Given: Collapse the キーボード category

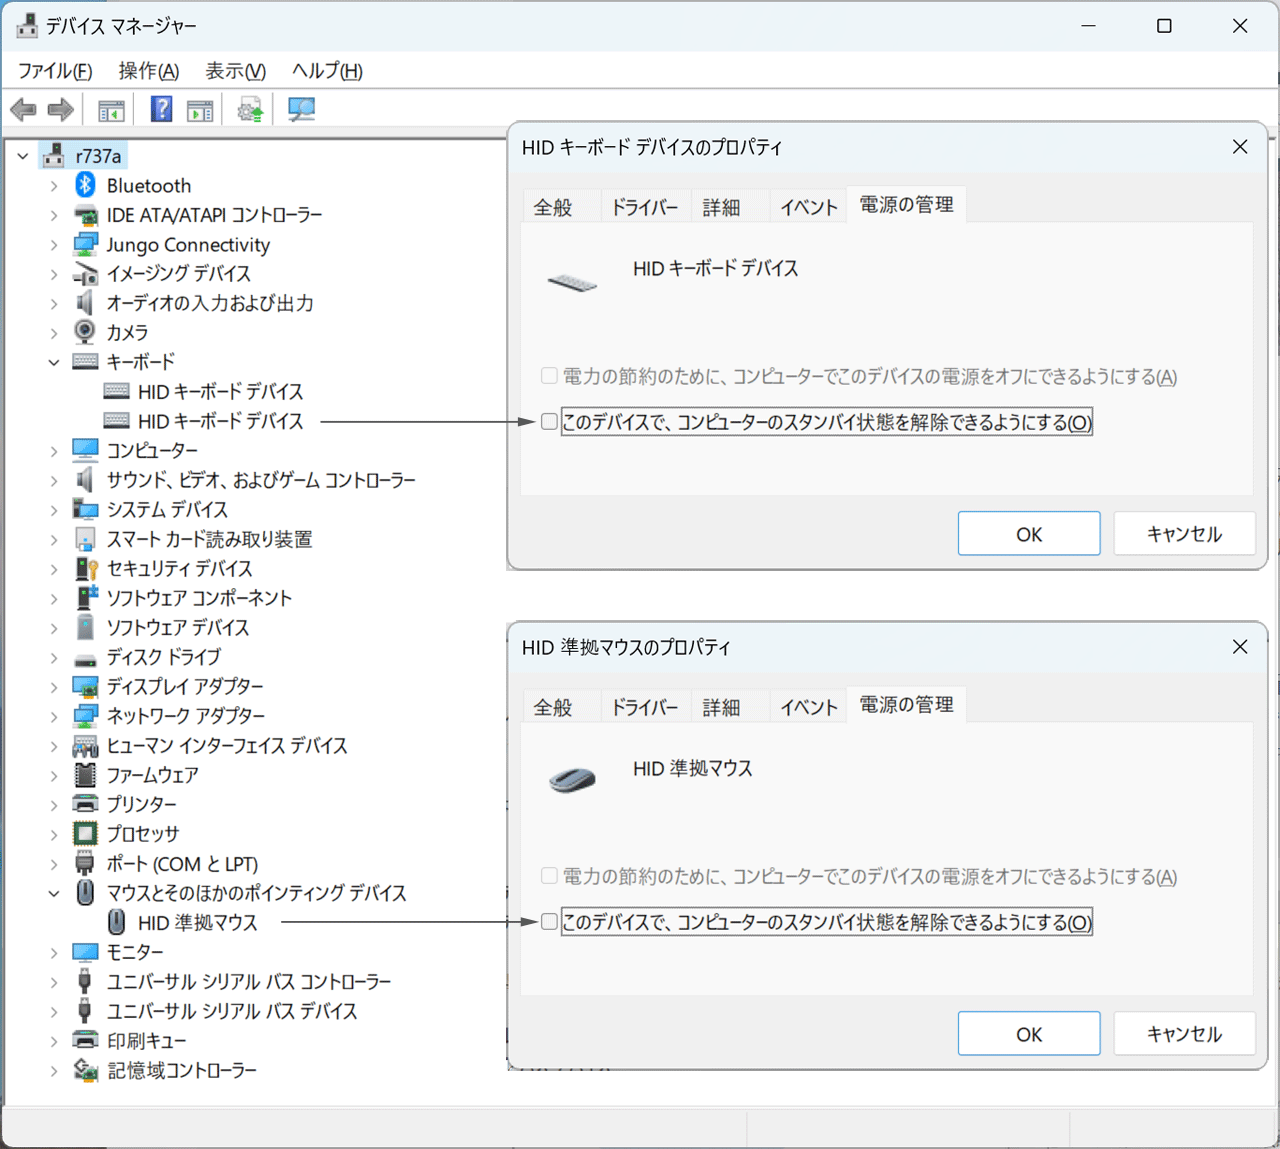Looking at the screenshot, I should click(54, 362).
